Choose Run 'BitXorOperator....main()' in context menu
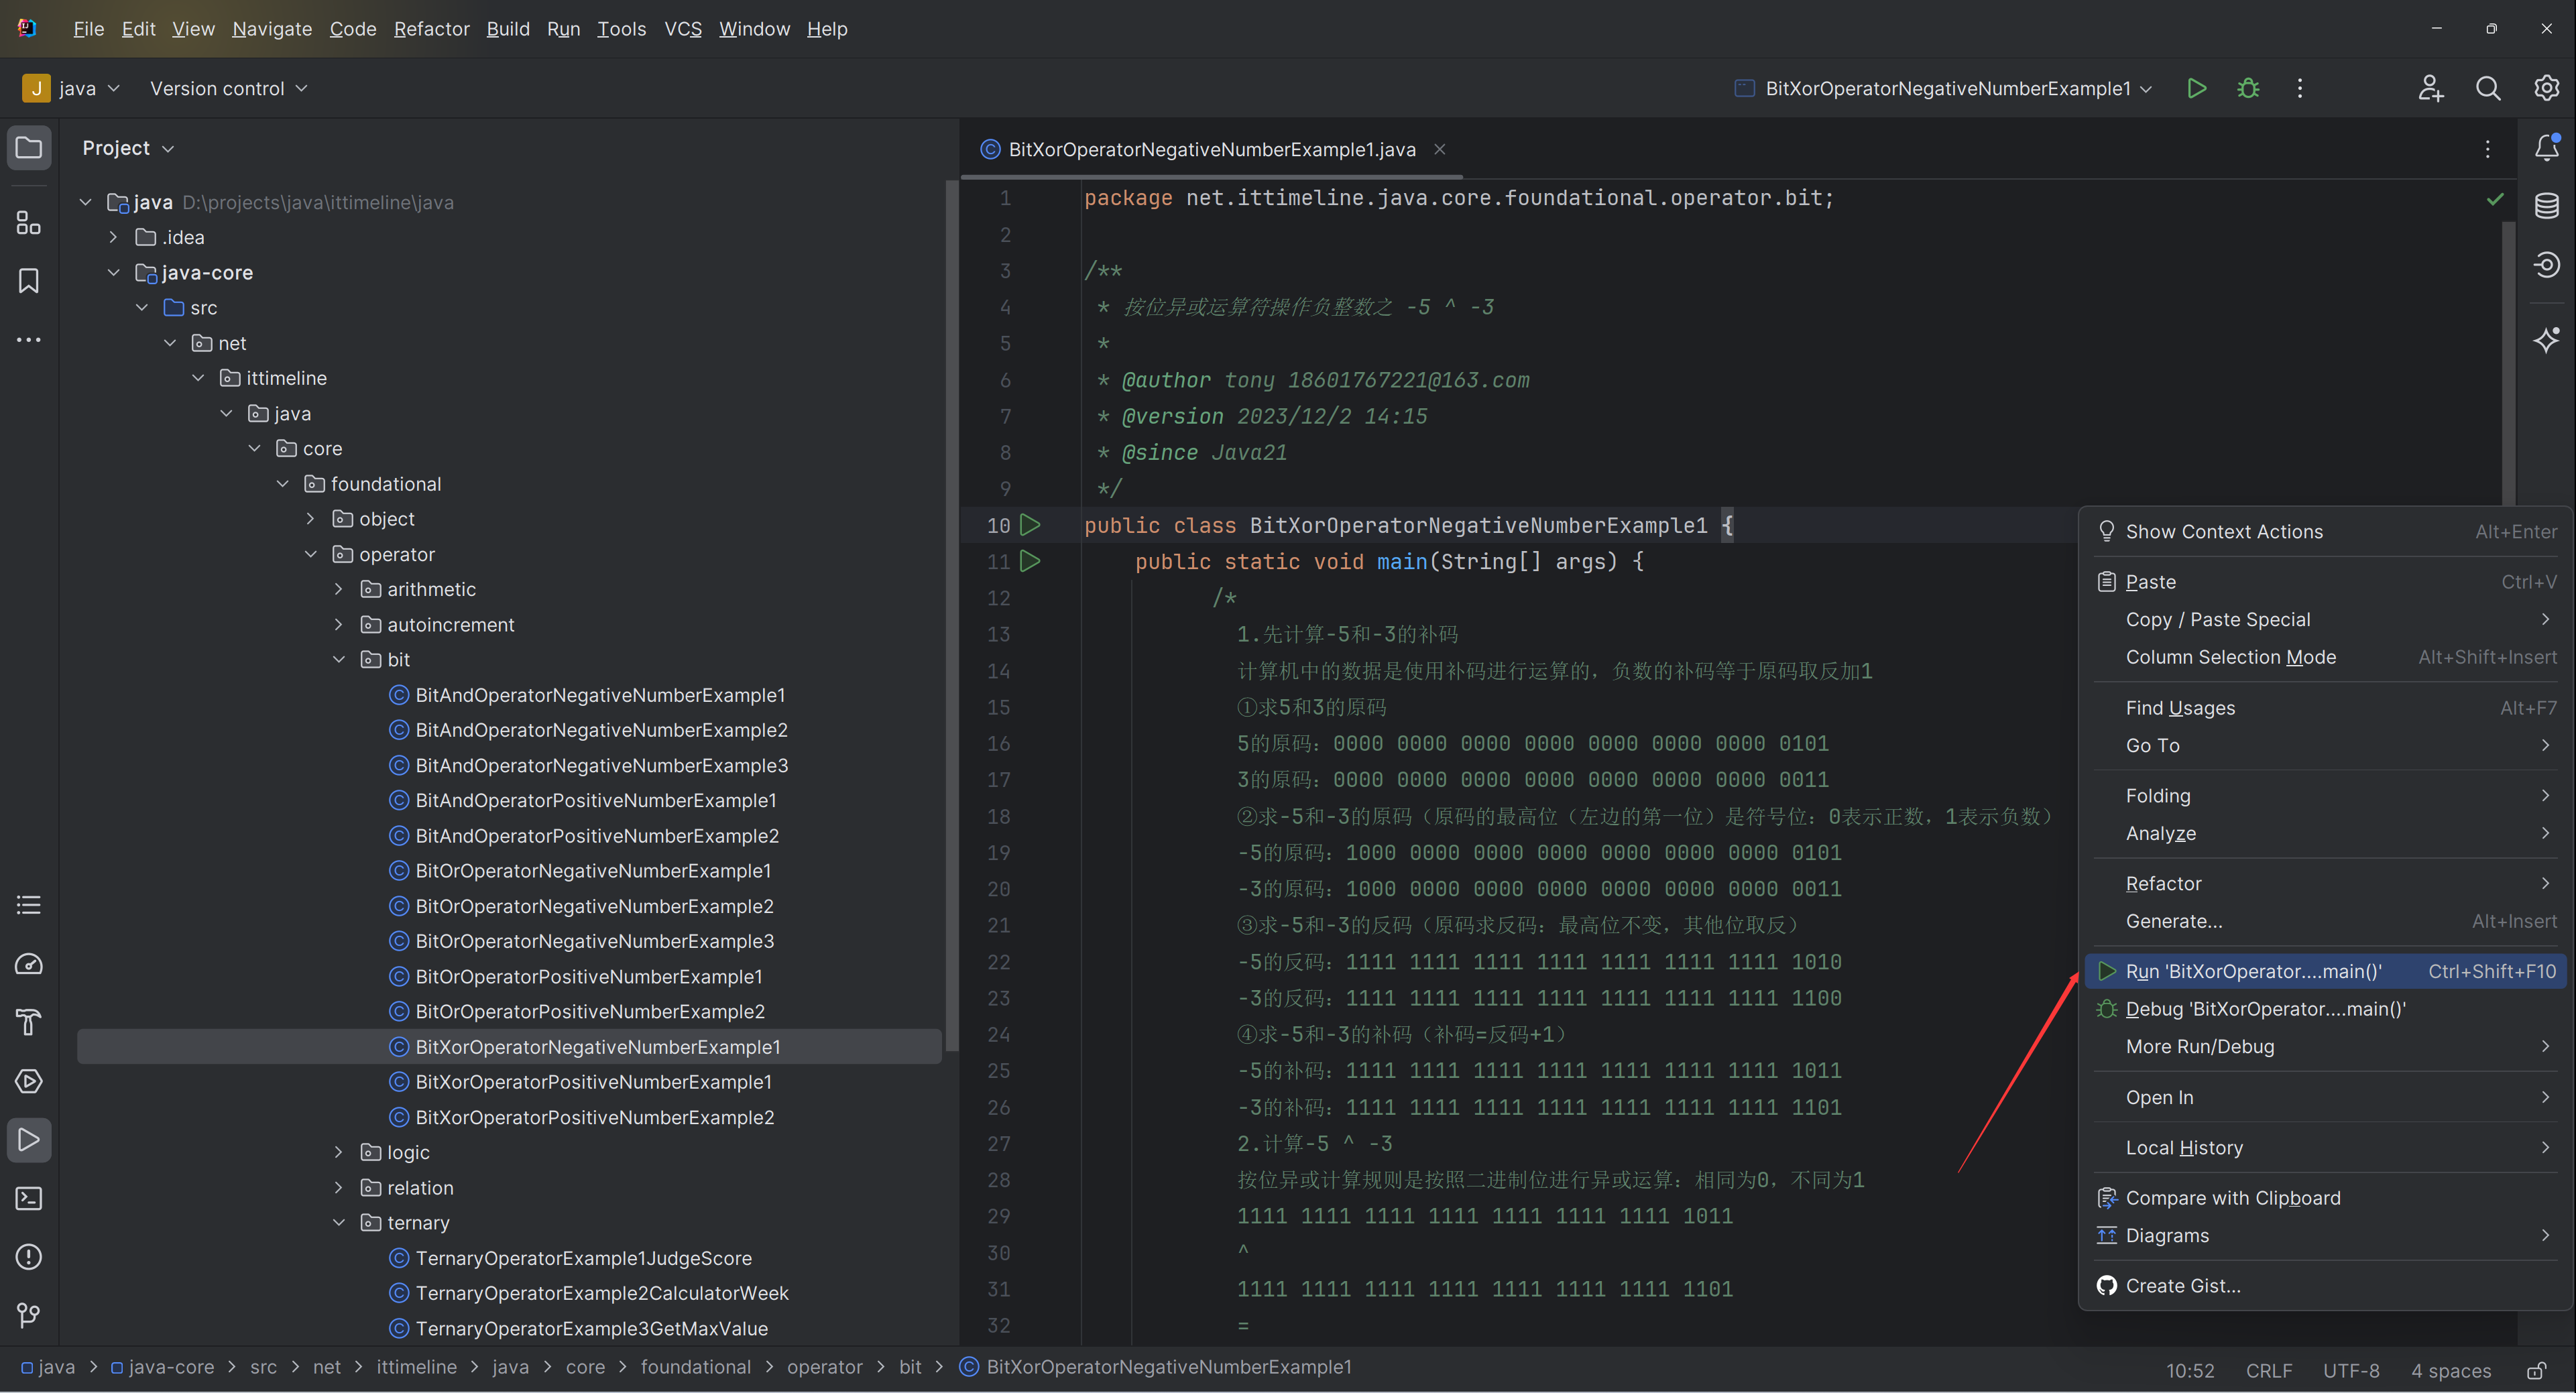This screenshot has width=2576, height=1393. 2326,971
